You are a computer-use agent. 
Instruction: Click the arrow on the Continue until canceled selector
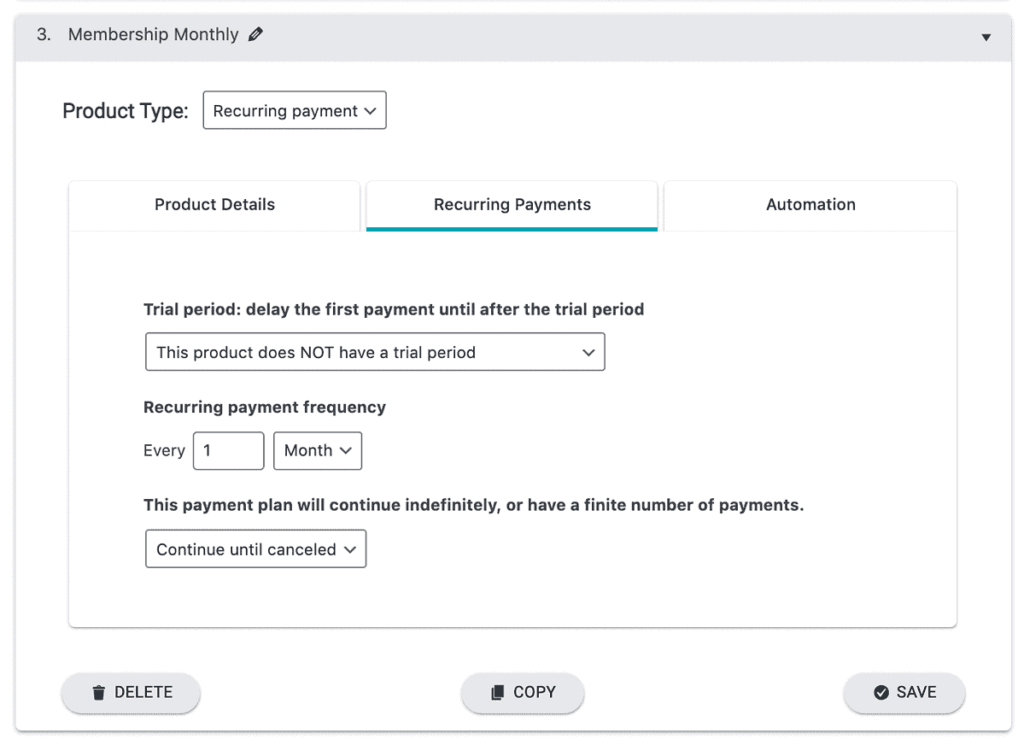point(350,548)
